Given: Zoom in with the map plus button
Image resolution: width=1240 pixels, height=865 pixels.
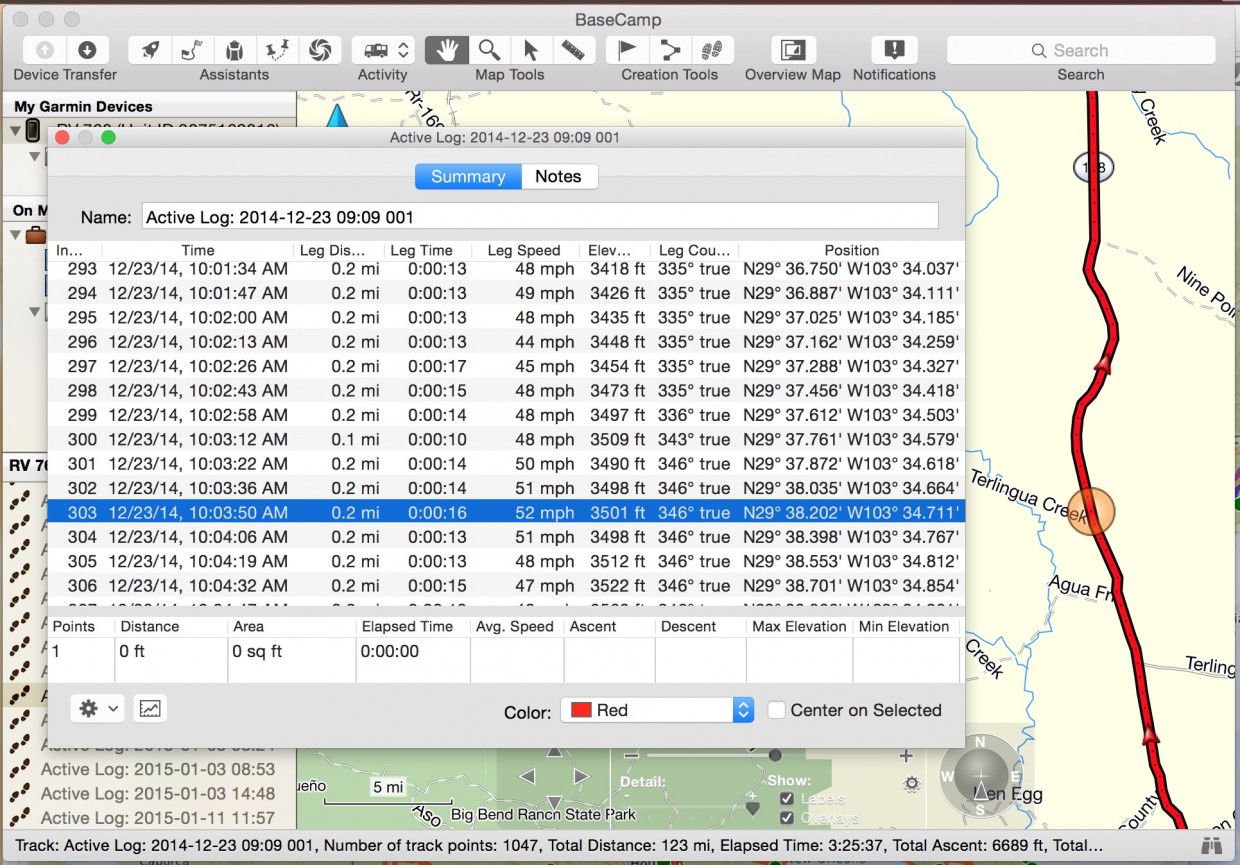Looking at the screenshot, I should 907,756.
